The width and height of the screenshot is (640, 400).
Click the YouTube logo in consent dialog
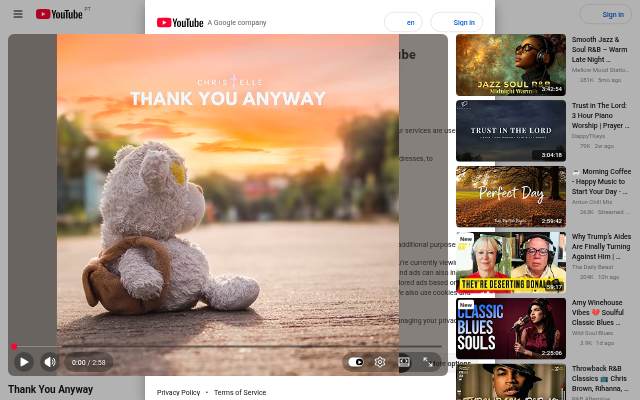point(180,23)
